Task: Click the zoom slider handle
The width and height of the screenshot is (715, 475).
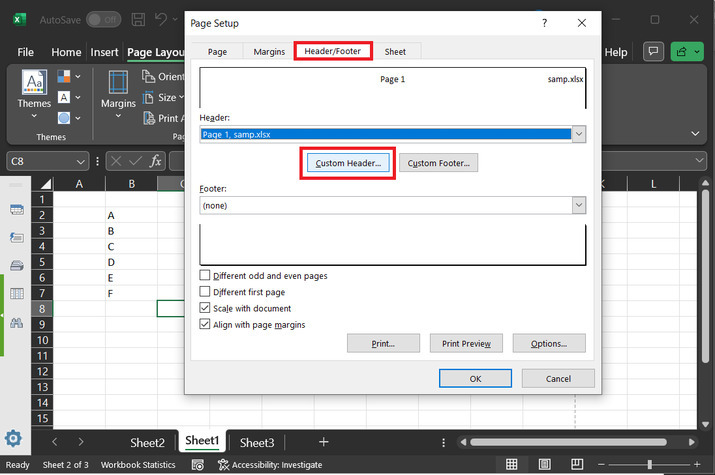Action: [x=649, y=464]
